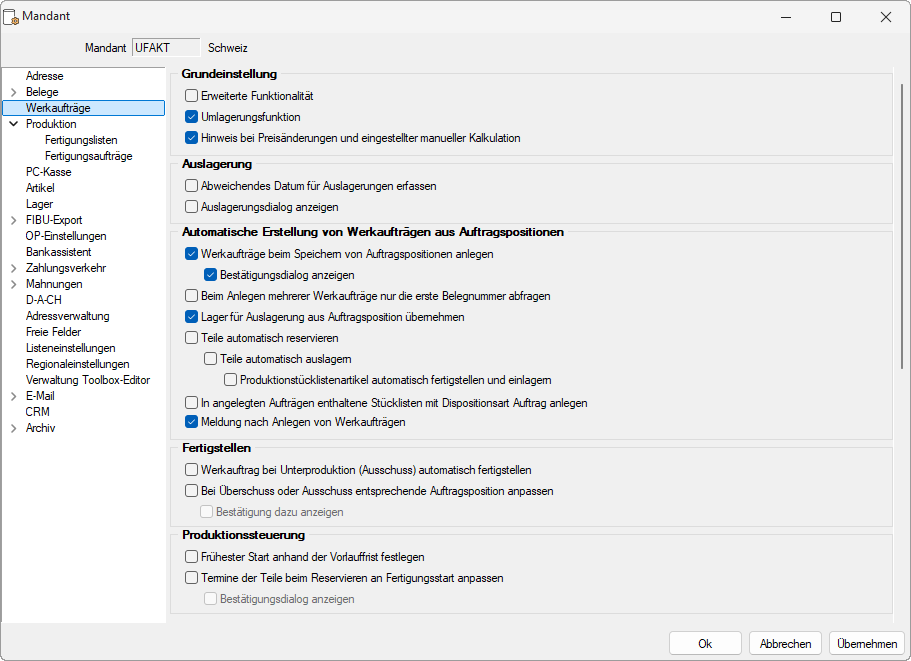Open Regionaleinstellungen in the sidebar
This screenshot has width=911, height=661.
click(x=78, y=364)
